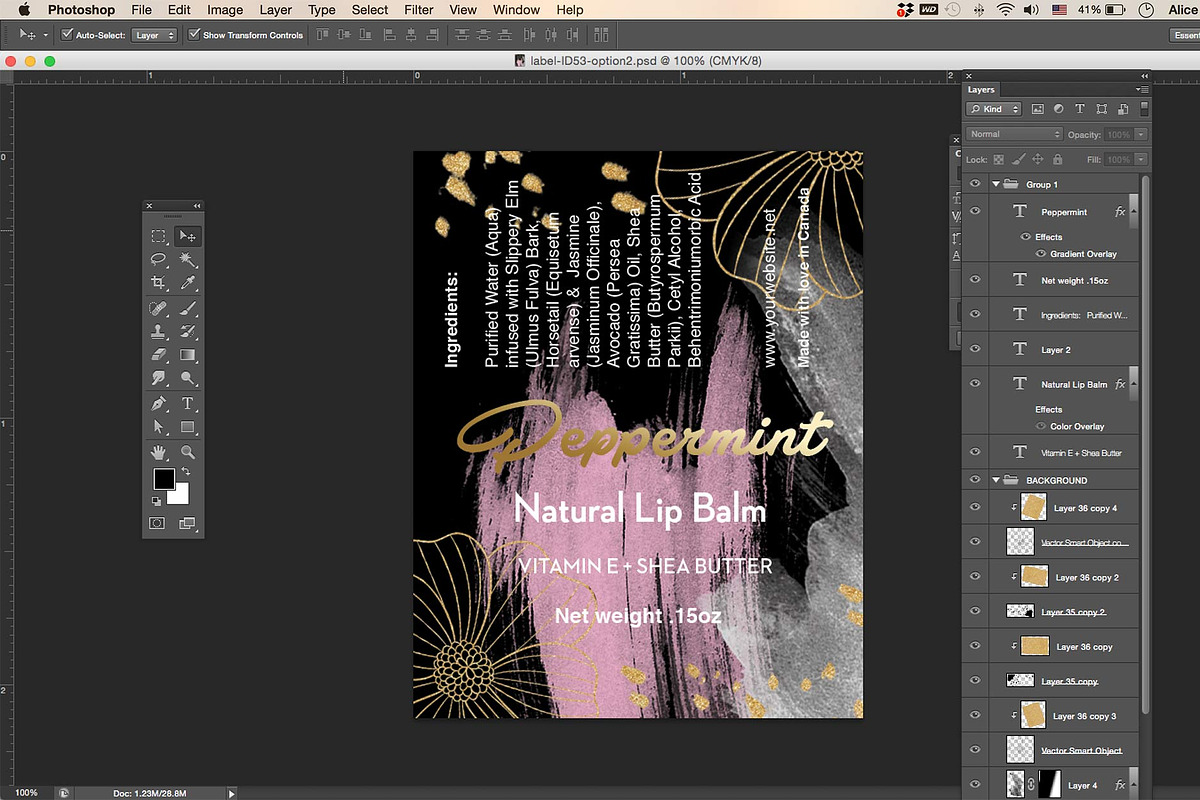Select the Healing Brush tool

point(158,308)
